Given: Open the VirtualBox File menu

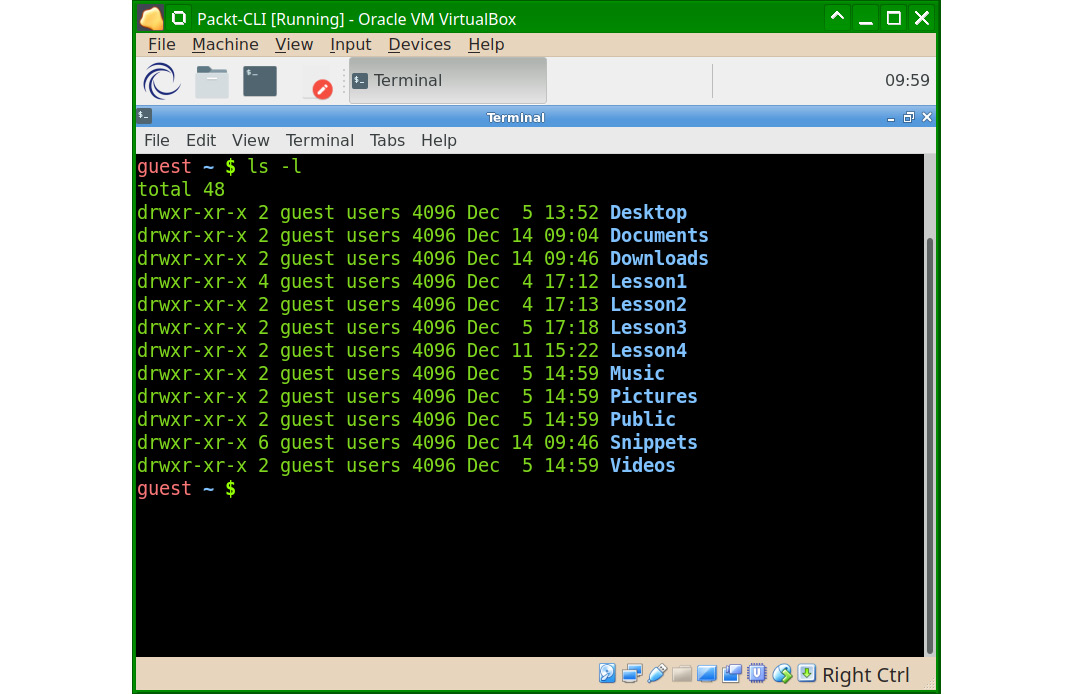Looking at the screenshot, I should click(161, 44).
